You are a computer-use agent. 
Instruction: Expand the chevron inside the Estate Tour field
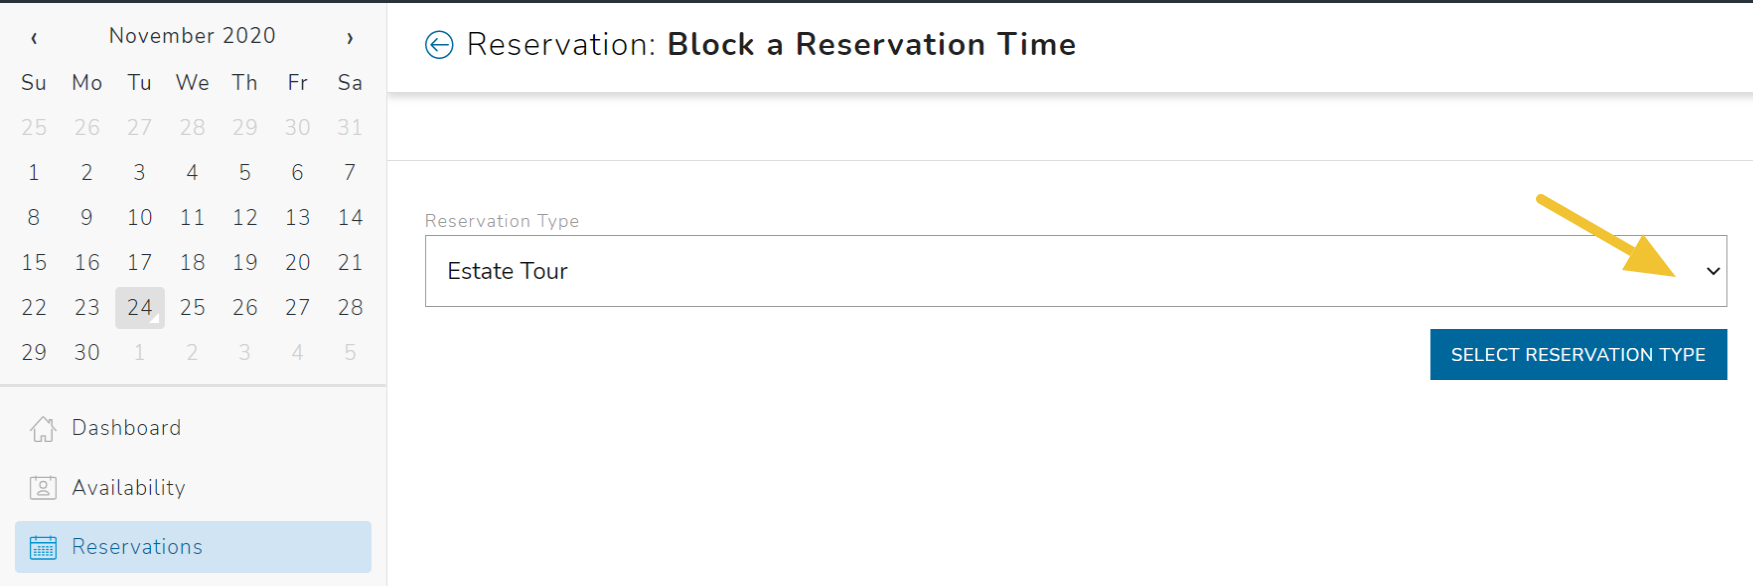point(1712,270)
